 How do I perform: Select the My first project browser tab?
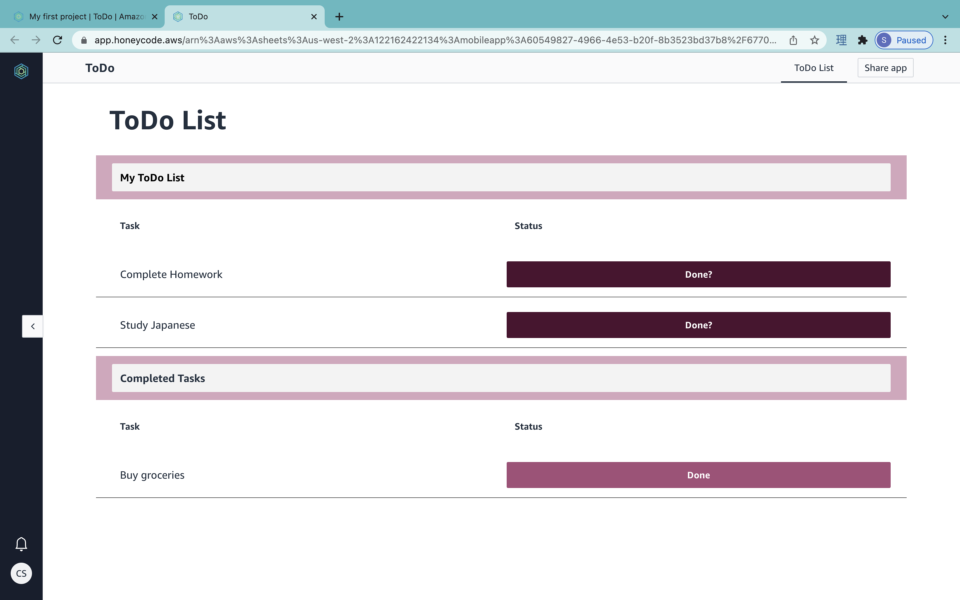pyautogui.click(x=80, y=16)
